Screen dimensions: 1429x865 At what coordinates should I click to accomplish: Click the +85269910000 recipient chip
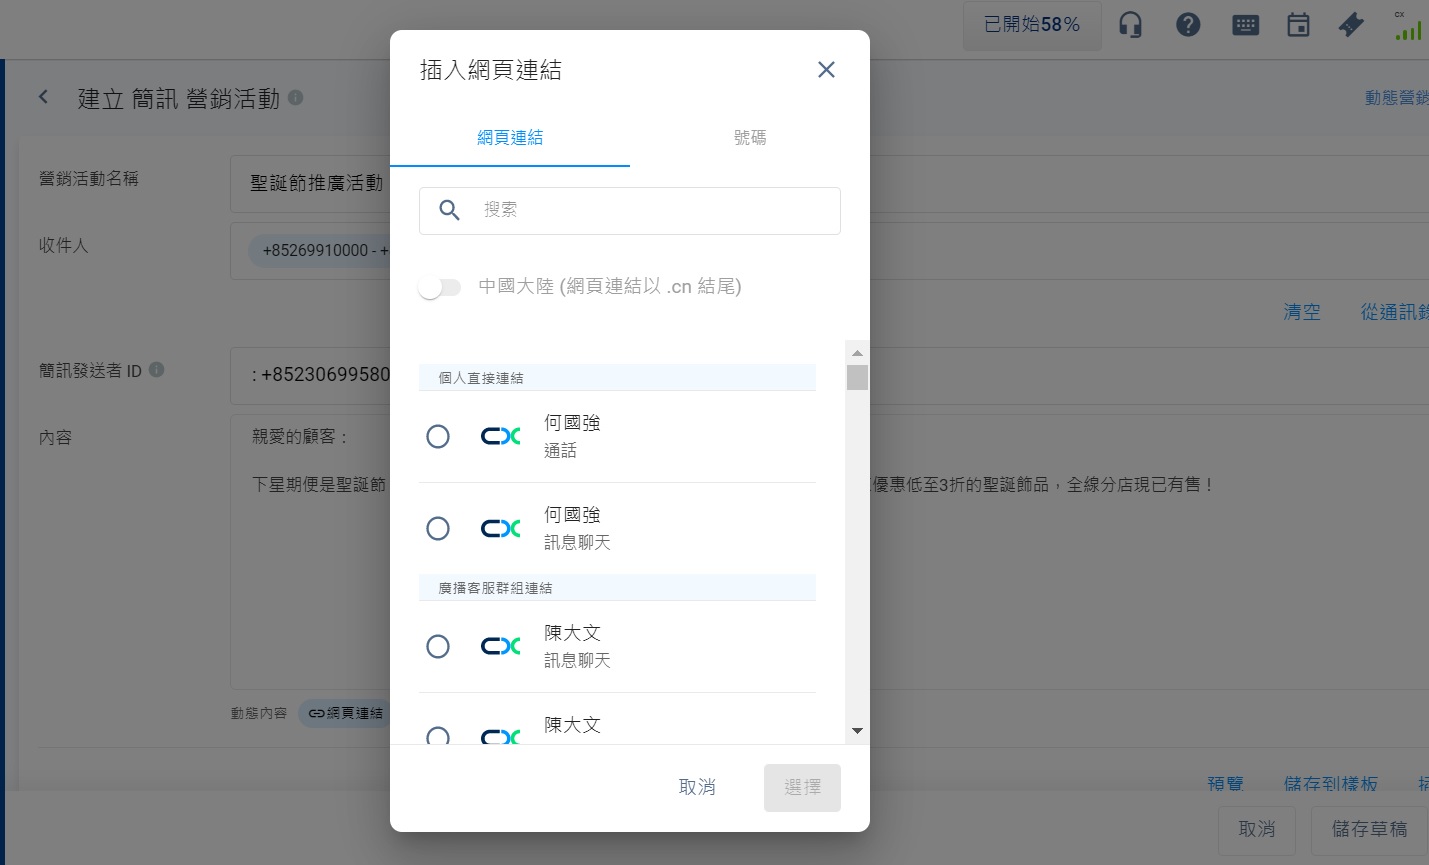click(x=319, y=251)
